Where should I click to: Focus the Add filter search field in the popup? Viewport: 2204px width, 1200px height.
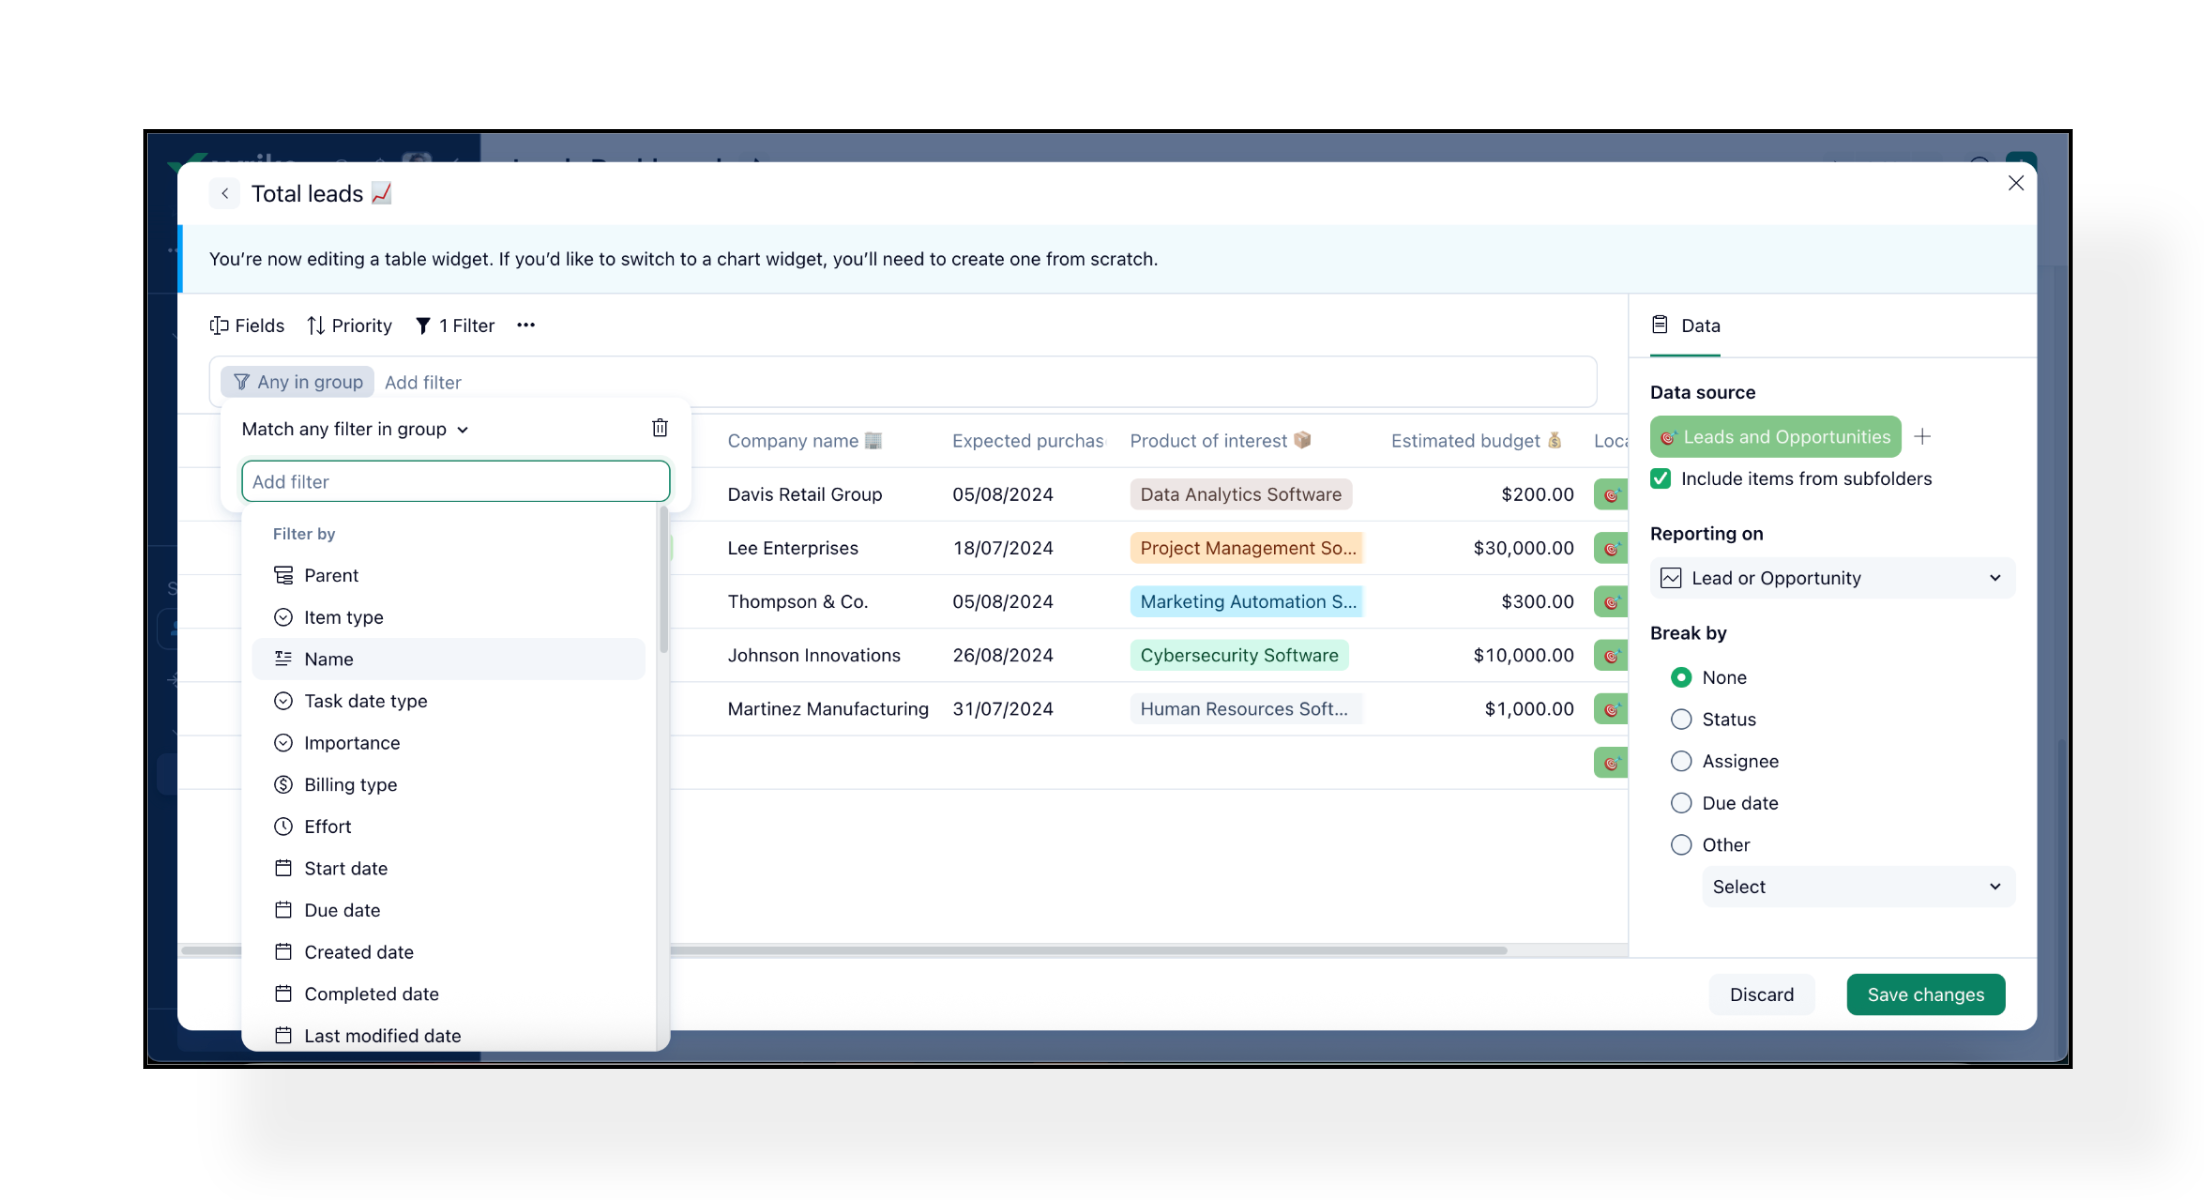pyautogui.click(x=455, y=481)
